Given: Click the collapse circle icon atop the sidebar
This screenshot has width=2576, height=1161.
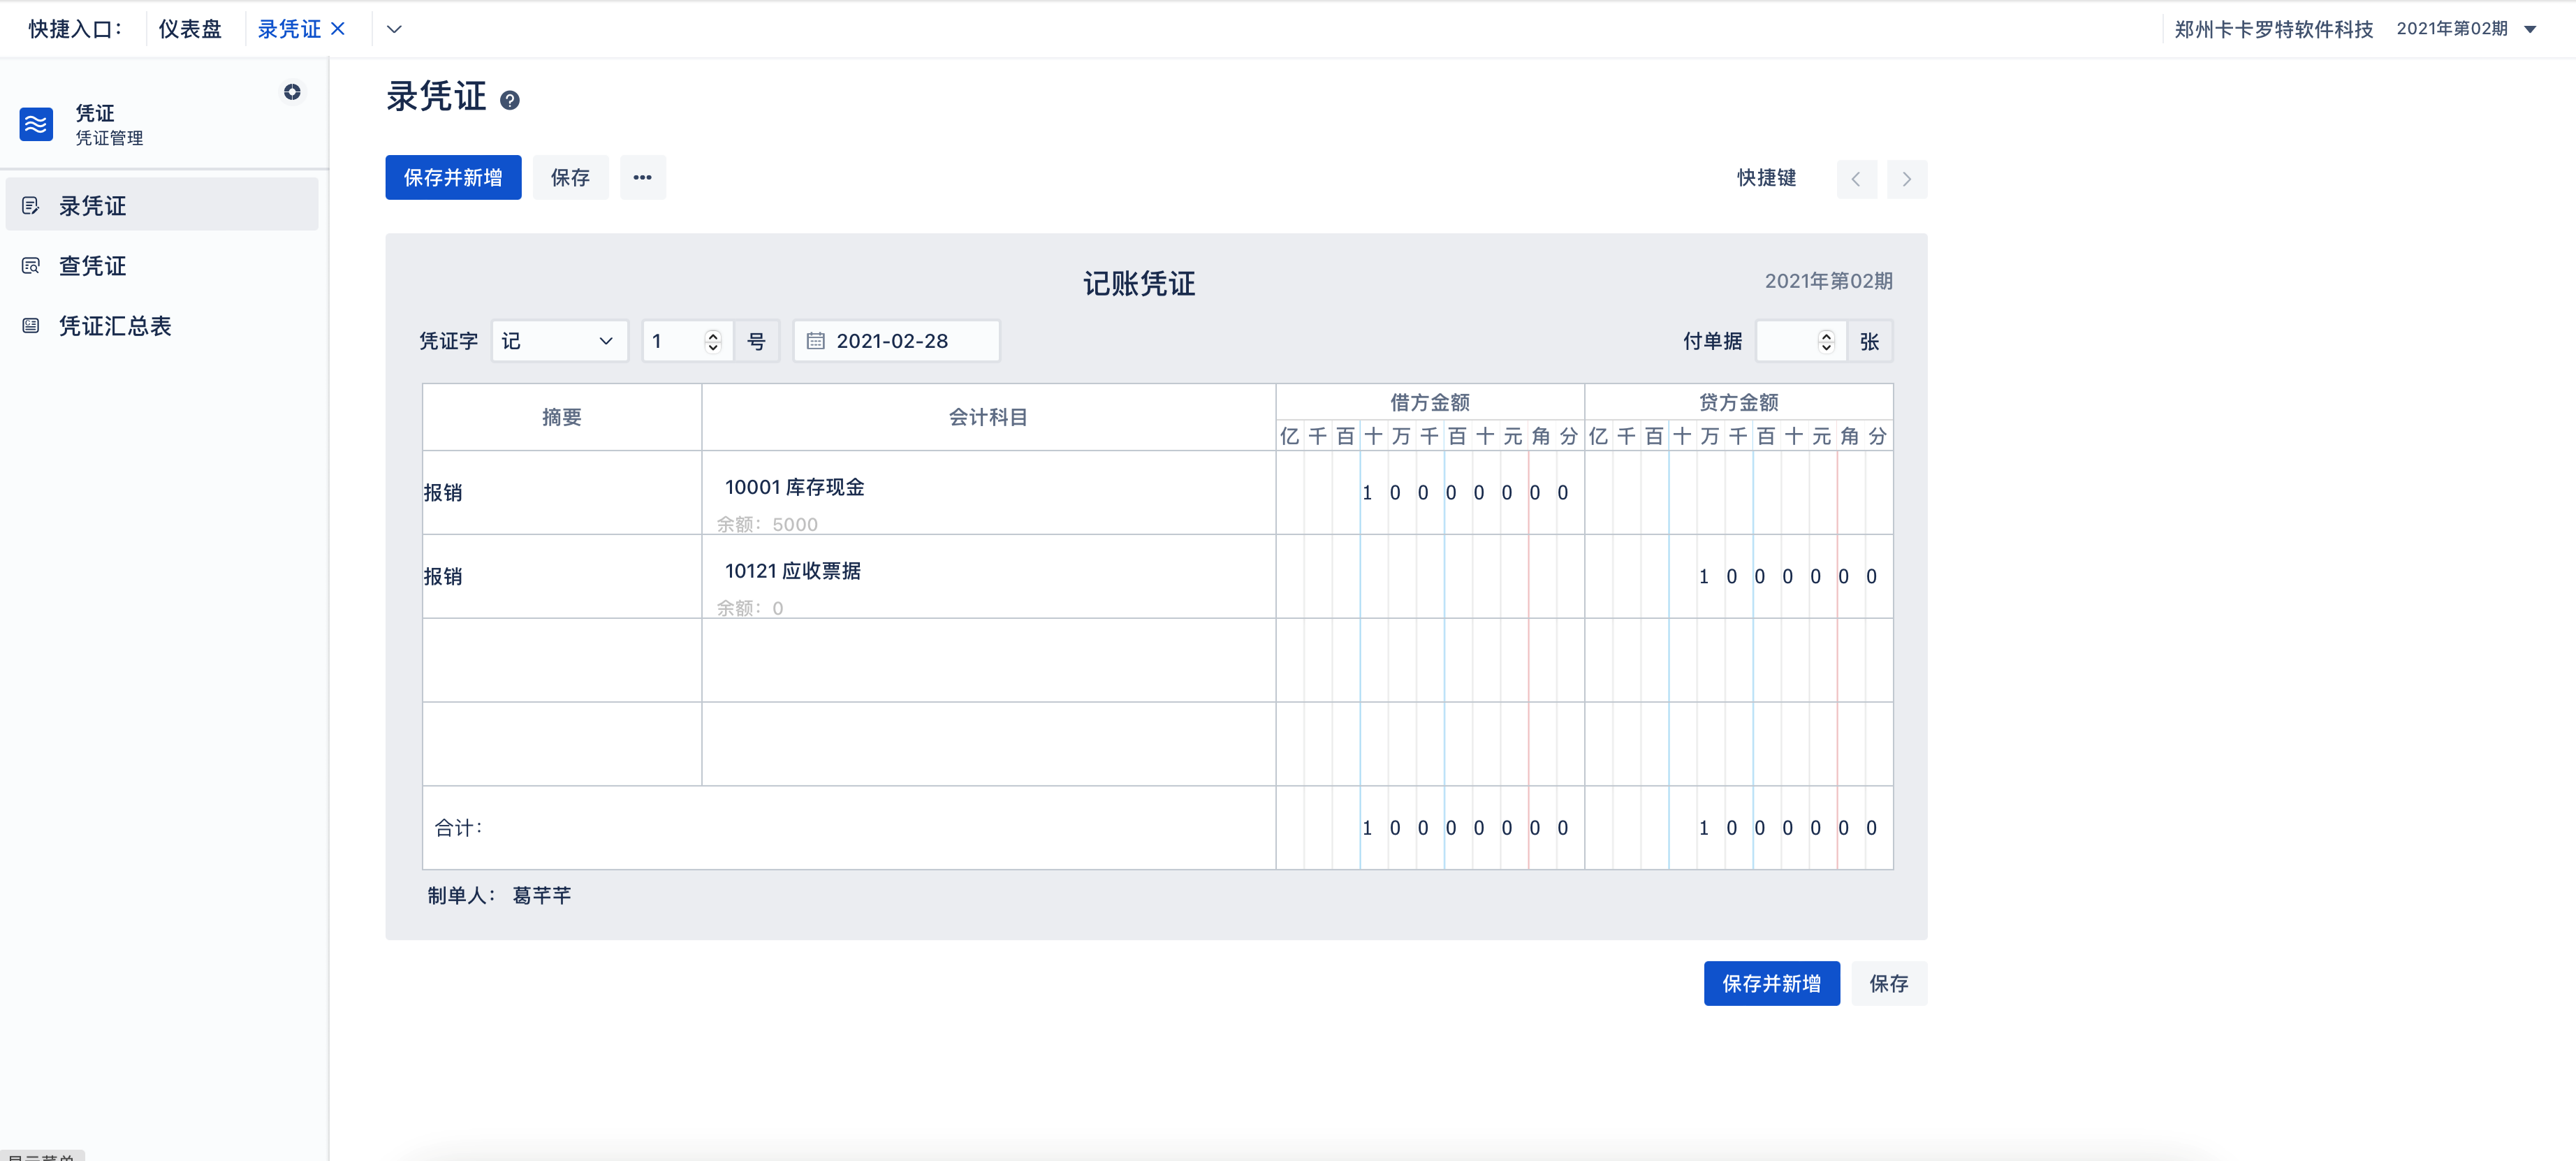Looking at the screenshot, I should point(291,91).
